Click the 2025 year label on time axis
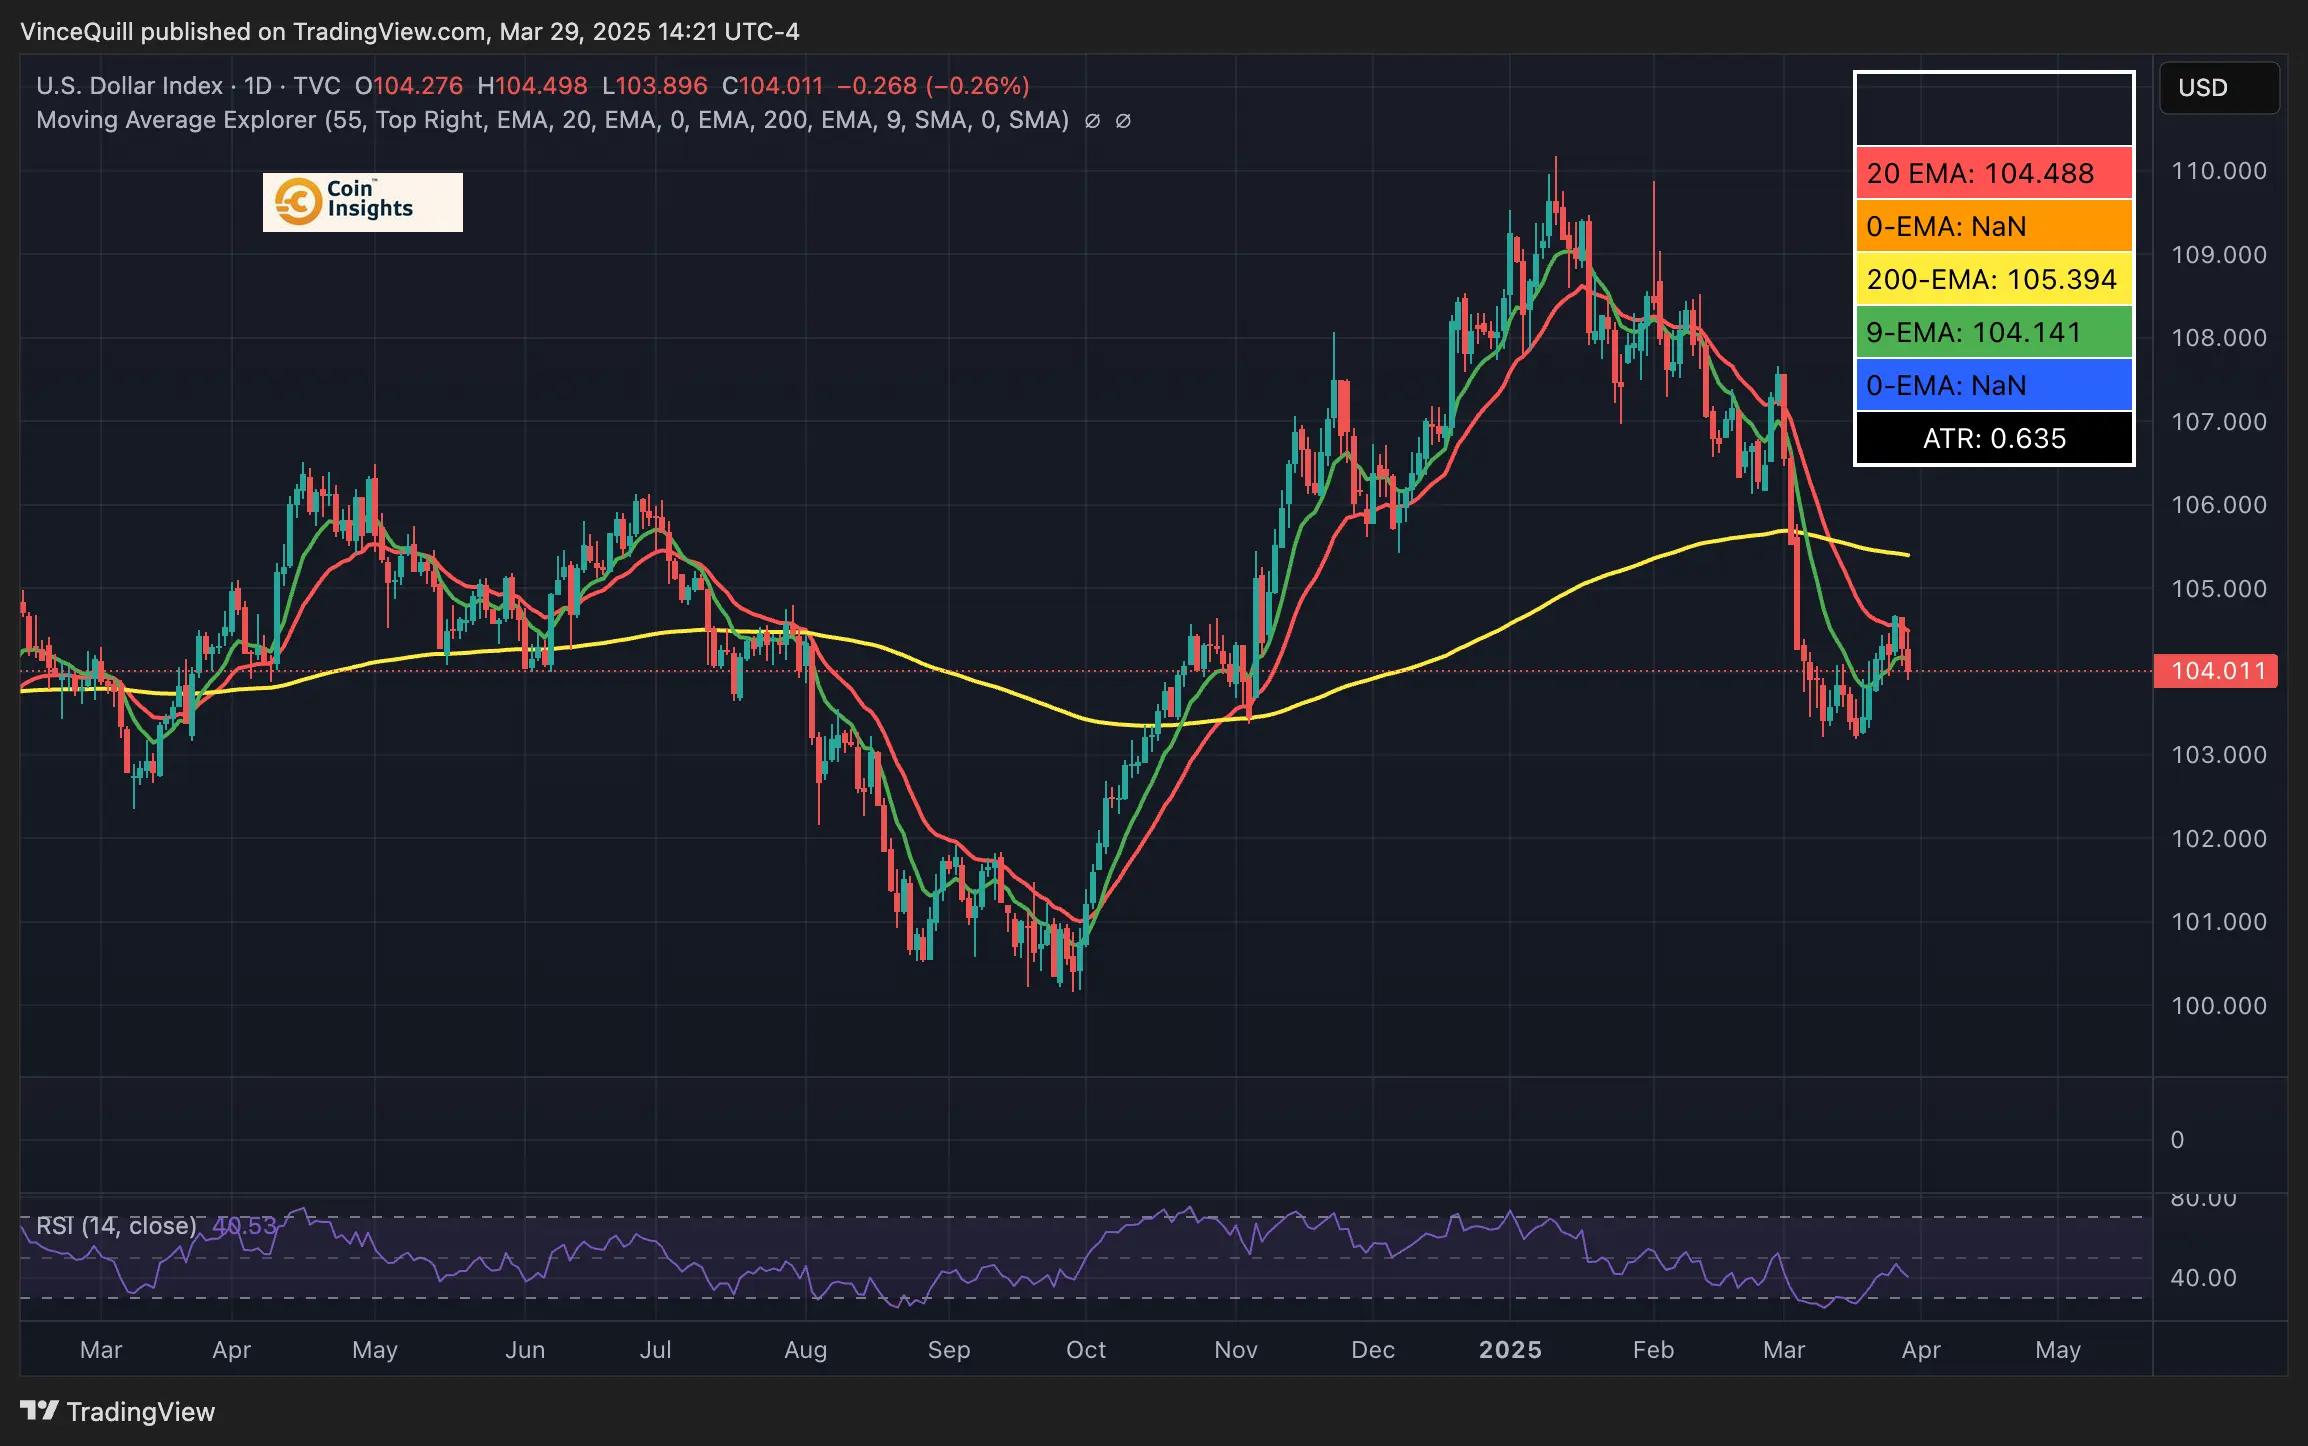 click(1510, 1350)
